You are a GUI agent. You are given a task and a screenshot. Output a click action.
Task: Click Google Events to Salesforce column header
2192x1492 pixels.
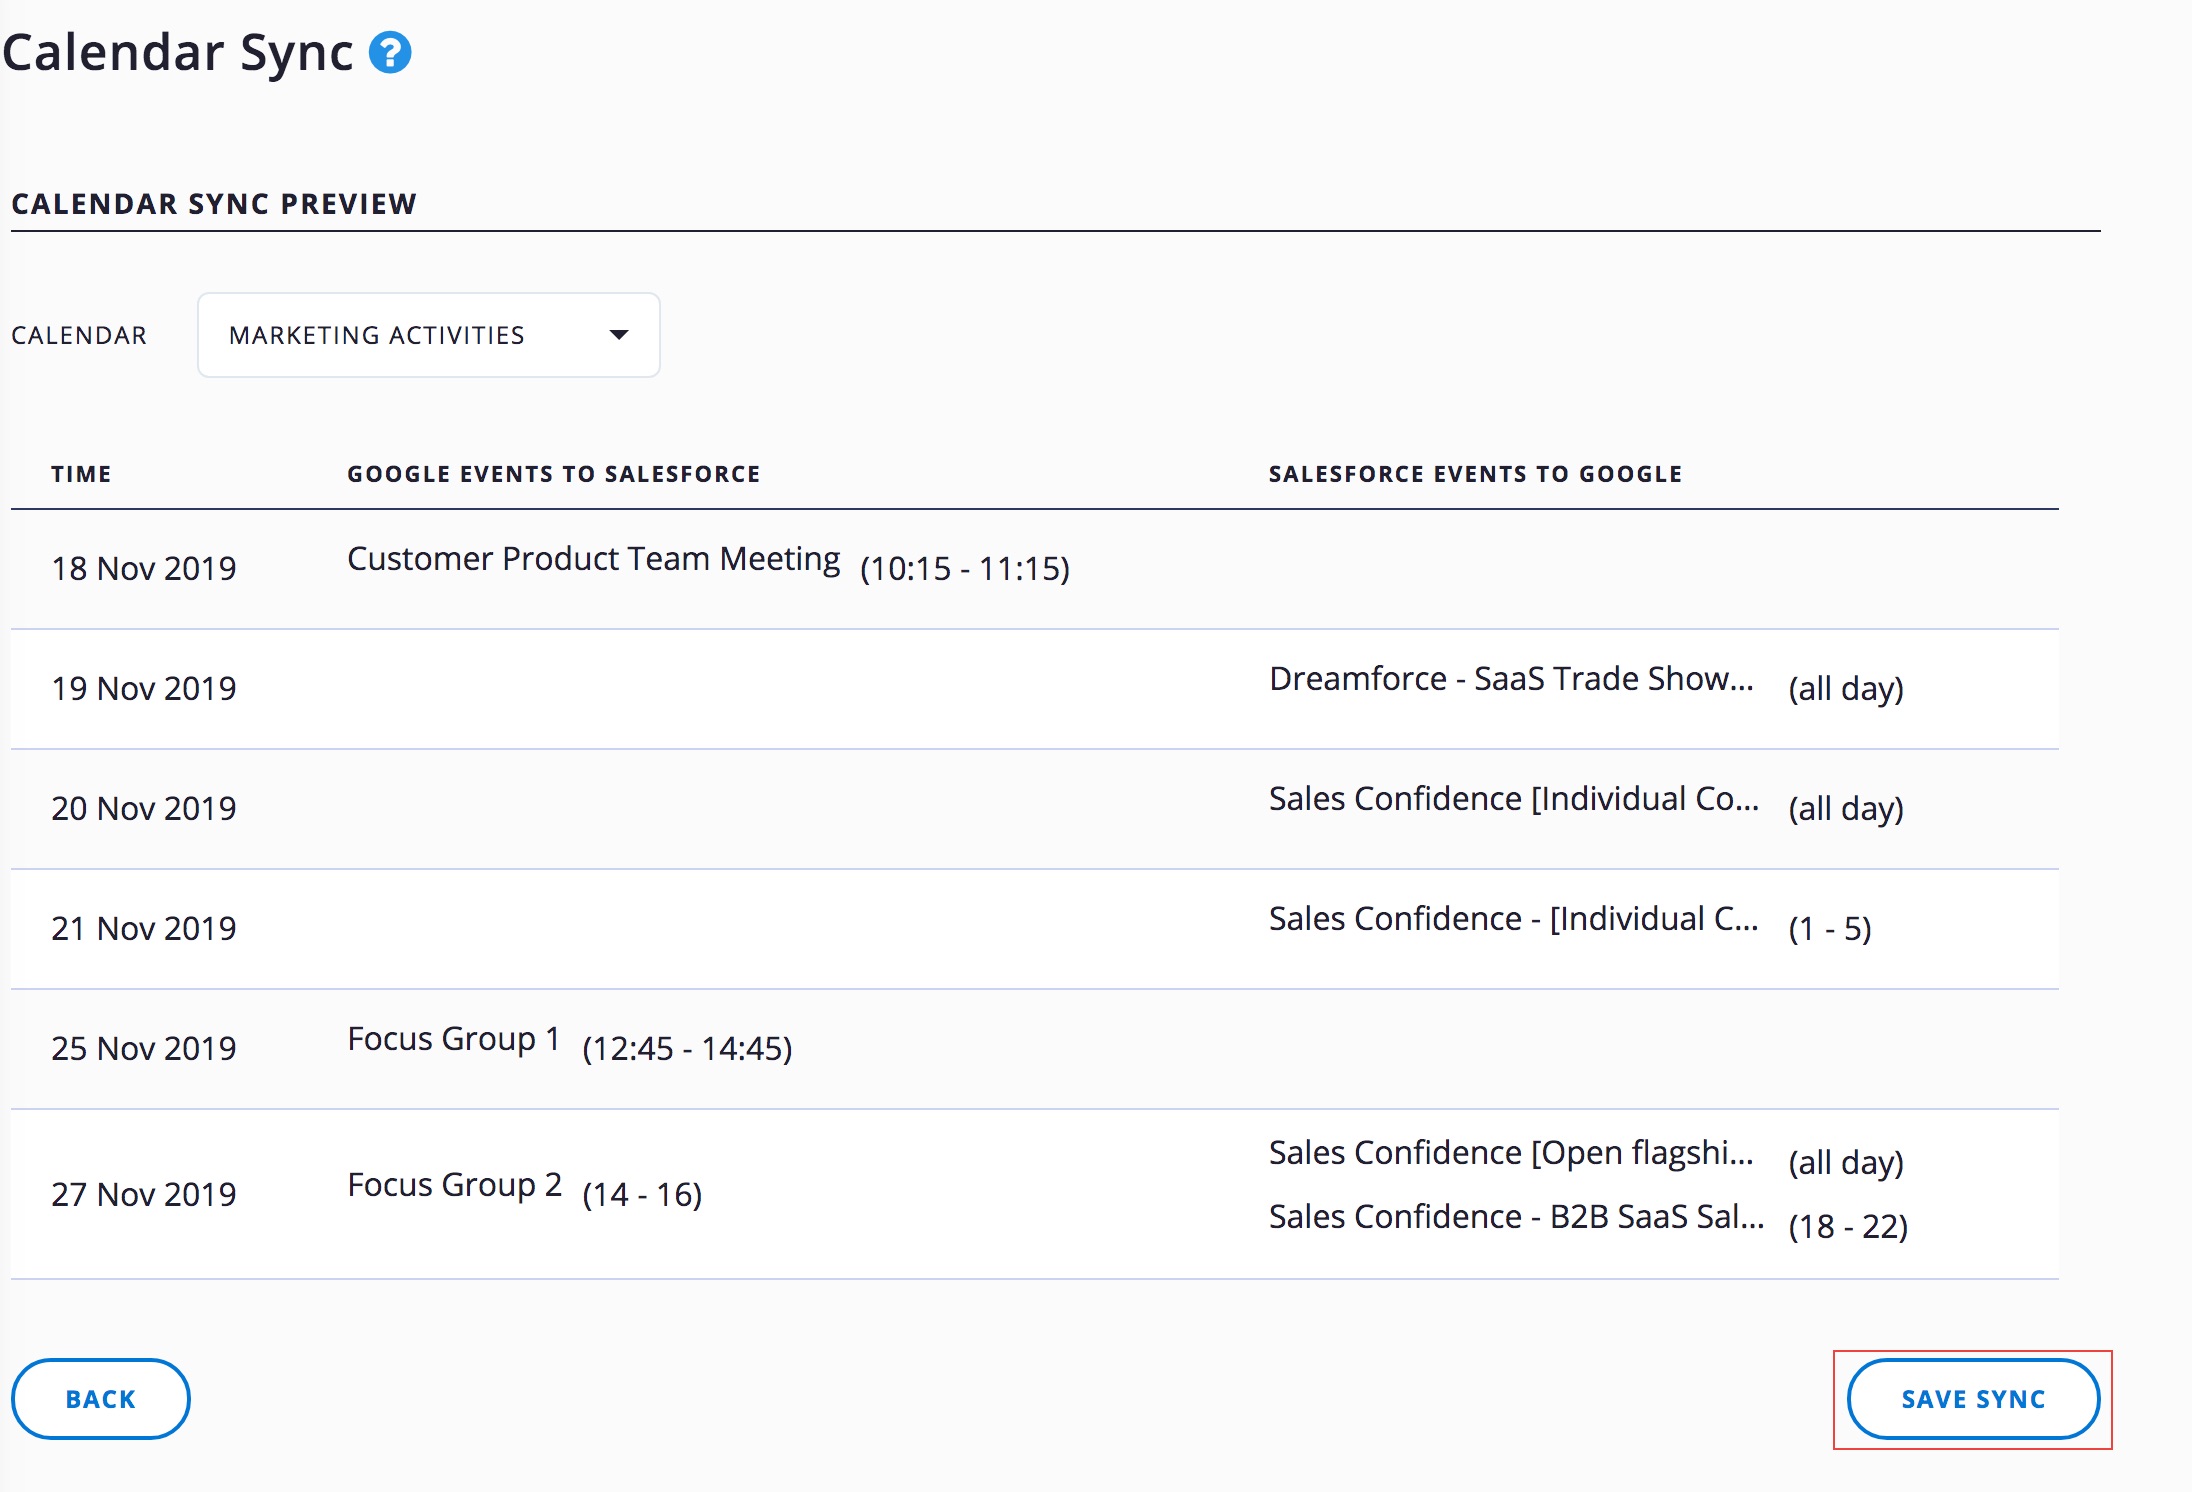tap(553, 474)
